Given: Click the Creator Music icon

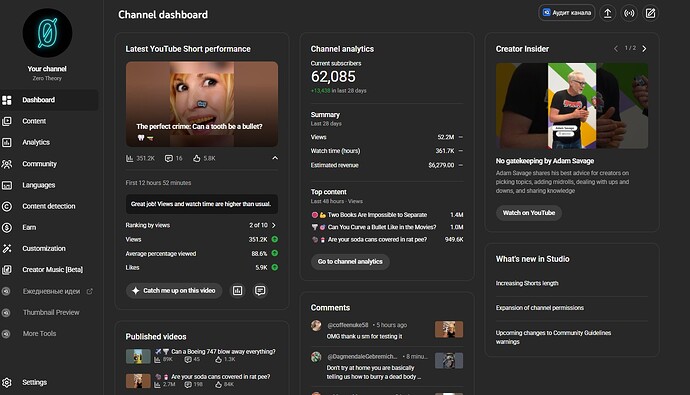Looking at the screenshot, I should [7, 270].
